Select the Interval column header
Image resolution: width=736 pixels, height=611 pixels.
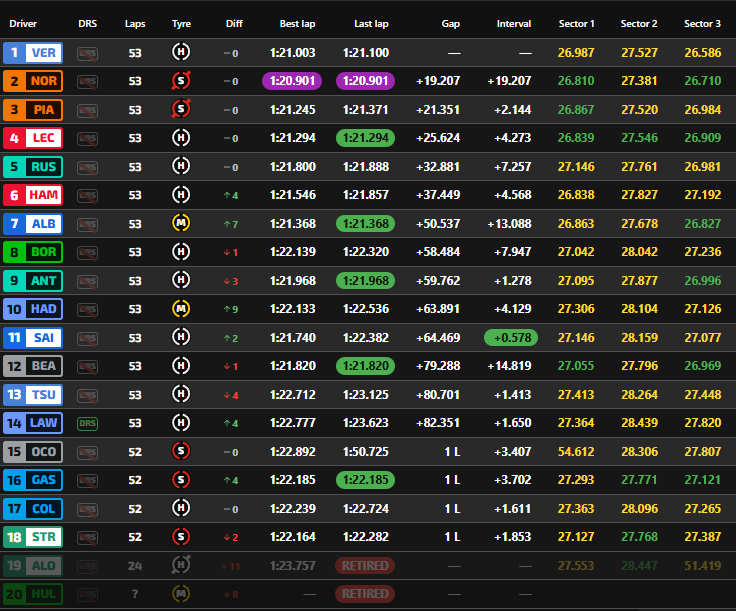[514, 23]
